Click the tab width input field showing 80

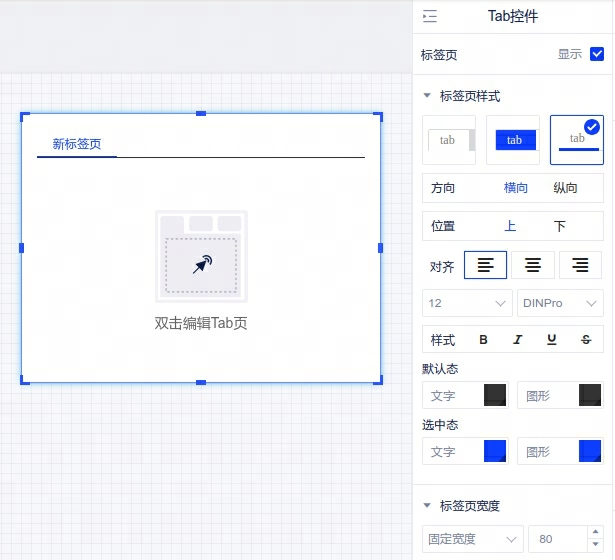tap(555, 539)
